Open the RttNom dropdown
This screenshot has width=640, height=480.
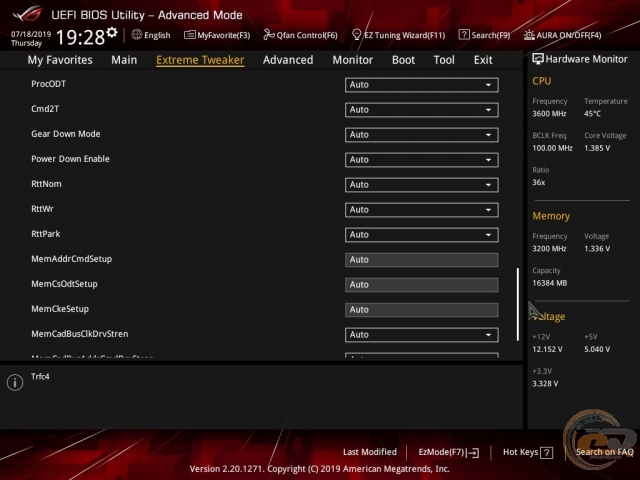click(x=422, y=185)
